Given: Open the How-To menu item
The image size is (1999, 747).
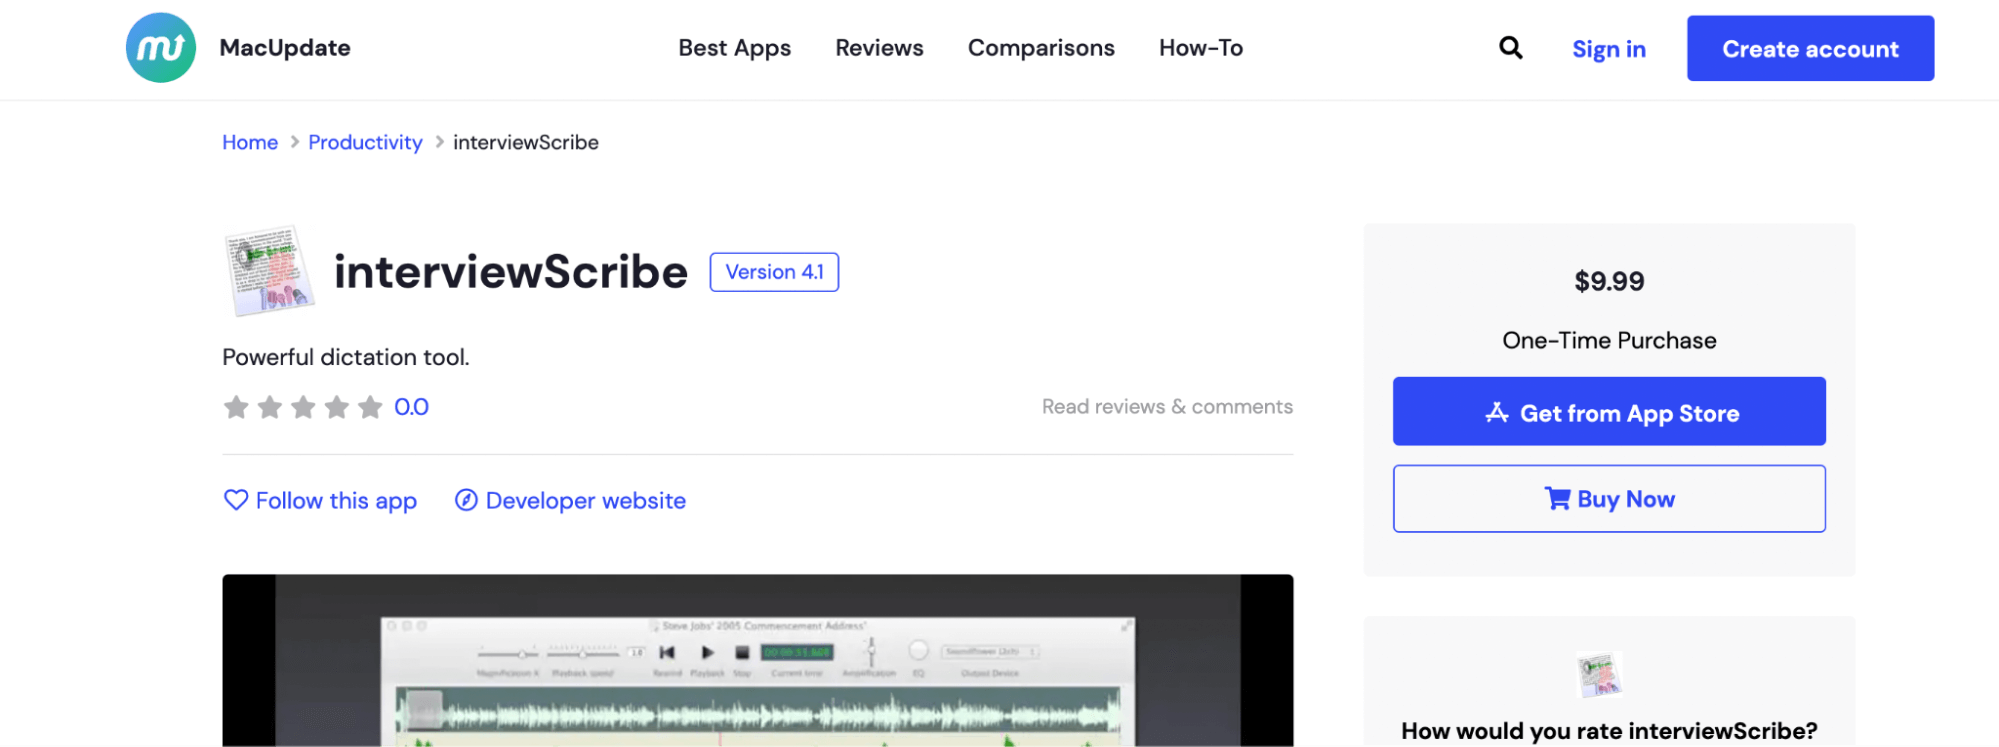Looking at the screenshot, I should [1201, 48].
